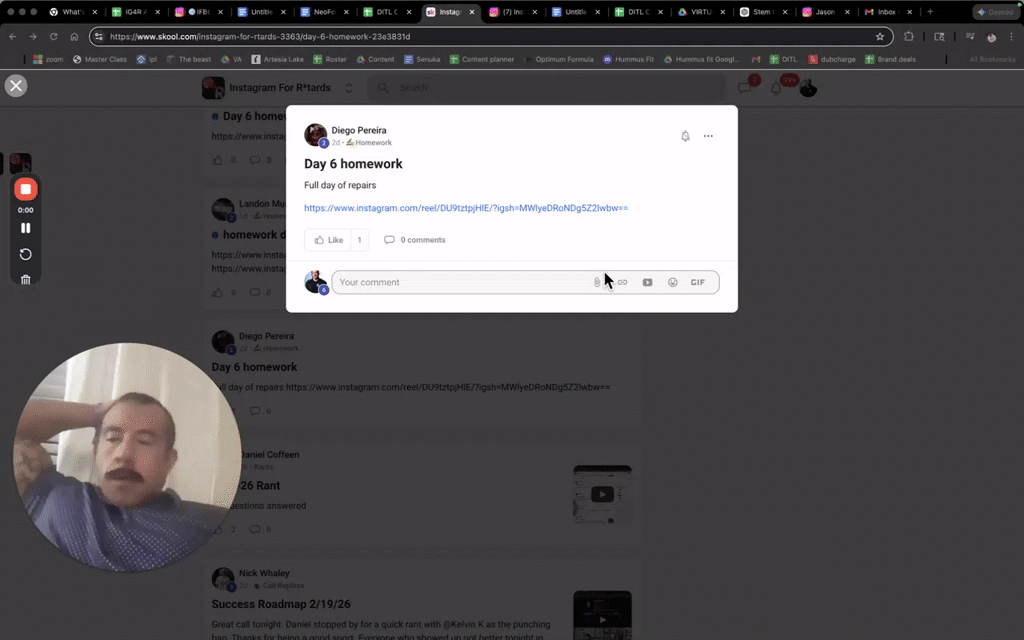
Task: Open the 2/26 Rant video thumbnail
Action: click(602, 494)
